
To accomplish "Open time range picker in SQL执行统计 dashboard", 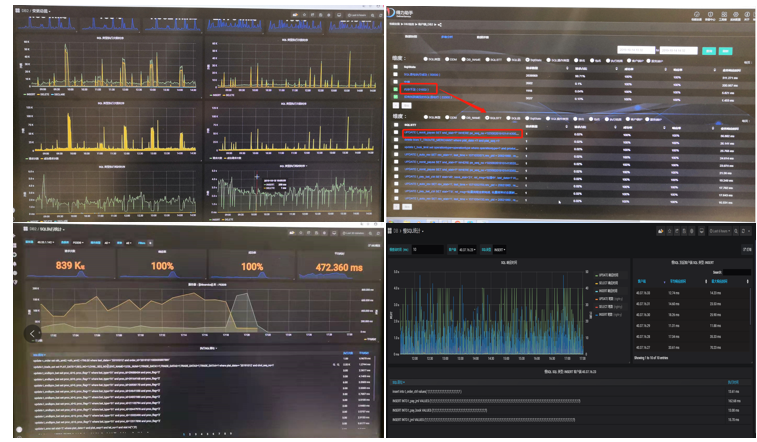I will 353,233.
